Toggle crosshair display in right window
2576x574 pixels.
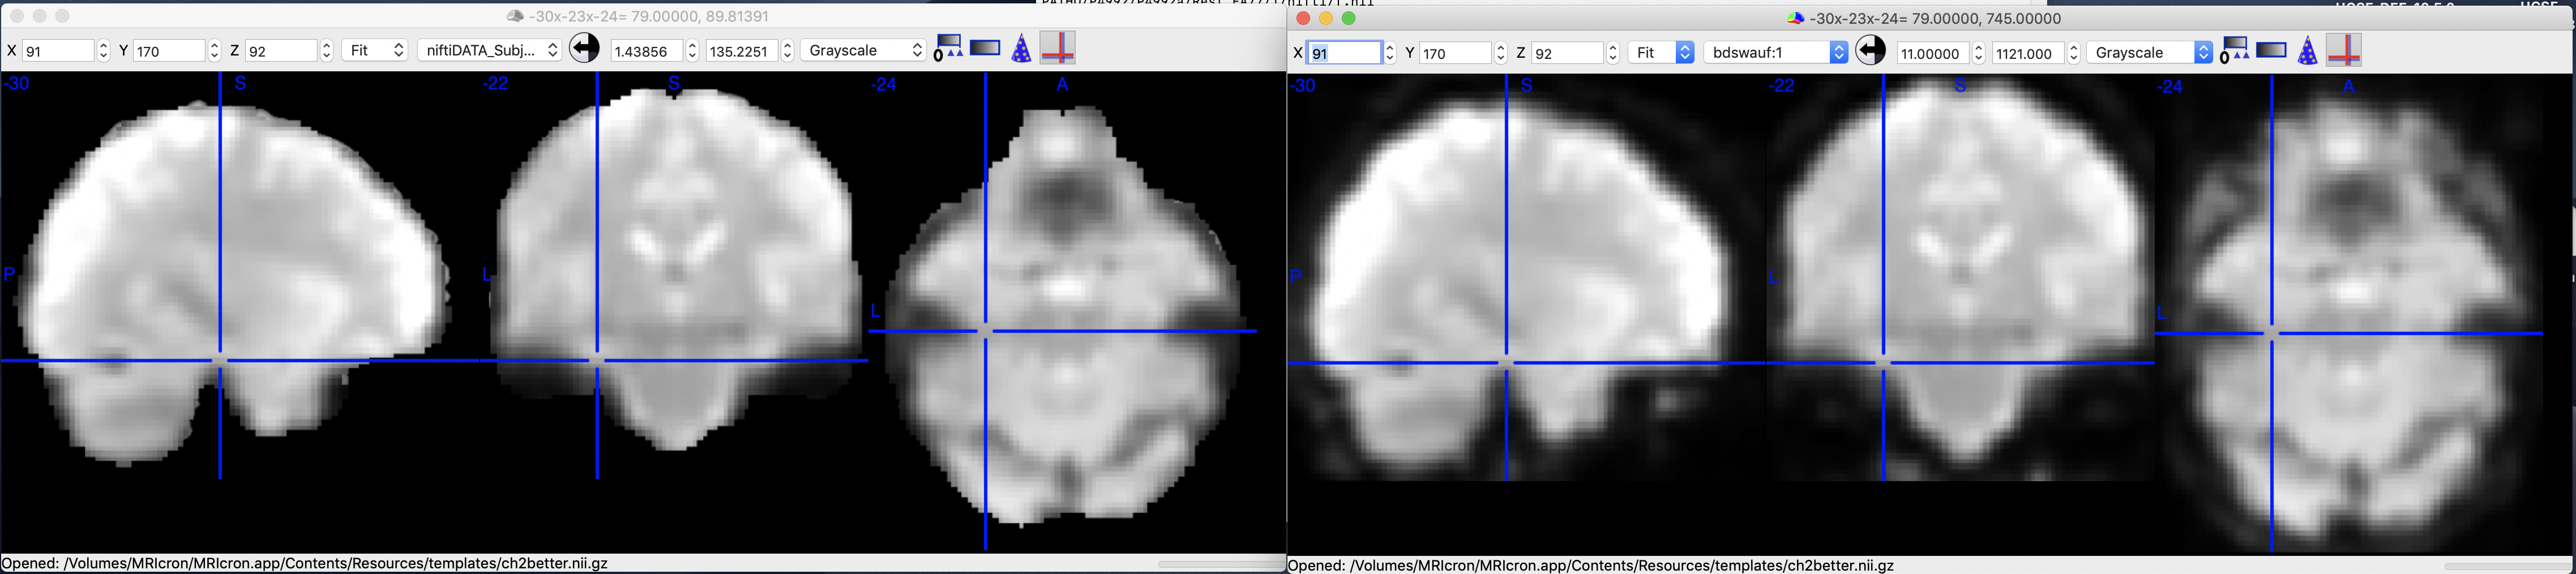point(2343,50)
